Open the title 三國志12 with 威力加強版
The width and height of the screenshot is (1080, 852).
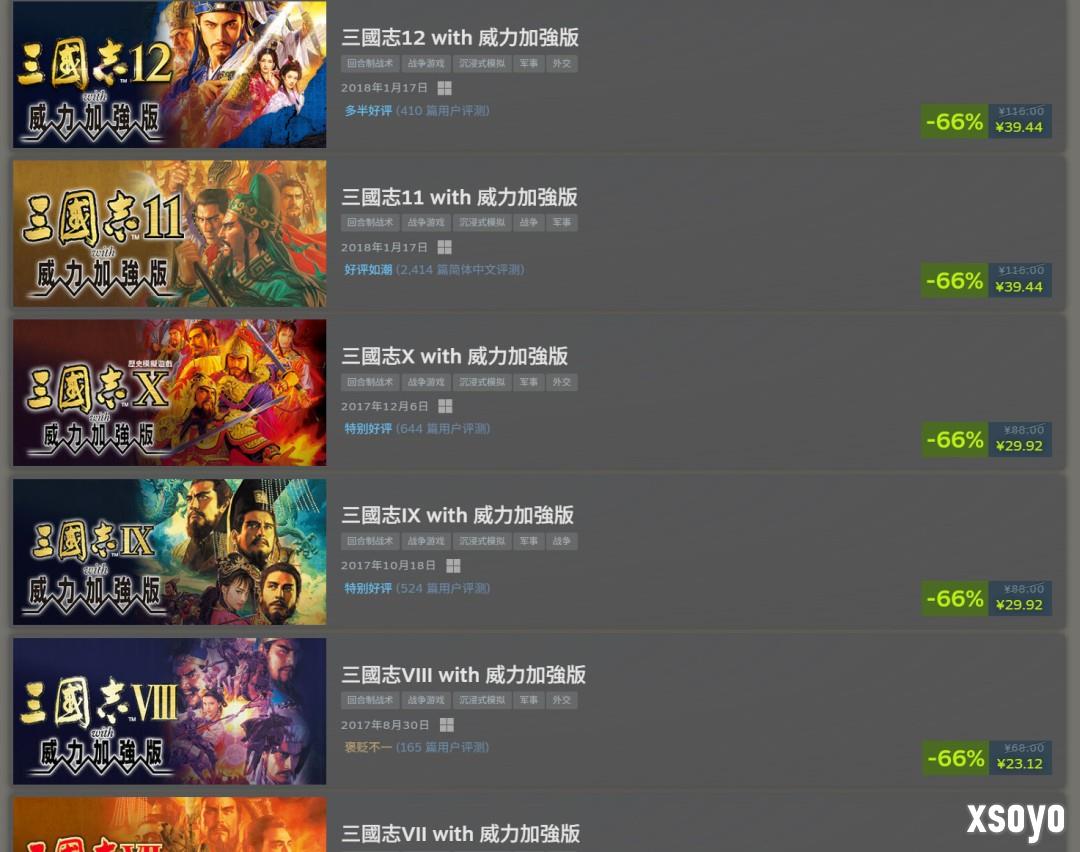click(x=459, y=38)
